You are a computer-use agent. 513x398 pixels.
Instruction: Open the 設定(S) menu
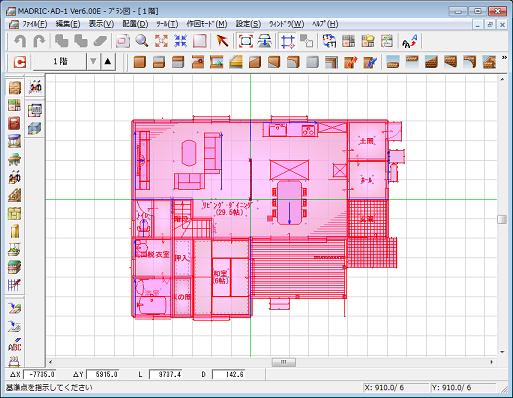tap(248, 24)
